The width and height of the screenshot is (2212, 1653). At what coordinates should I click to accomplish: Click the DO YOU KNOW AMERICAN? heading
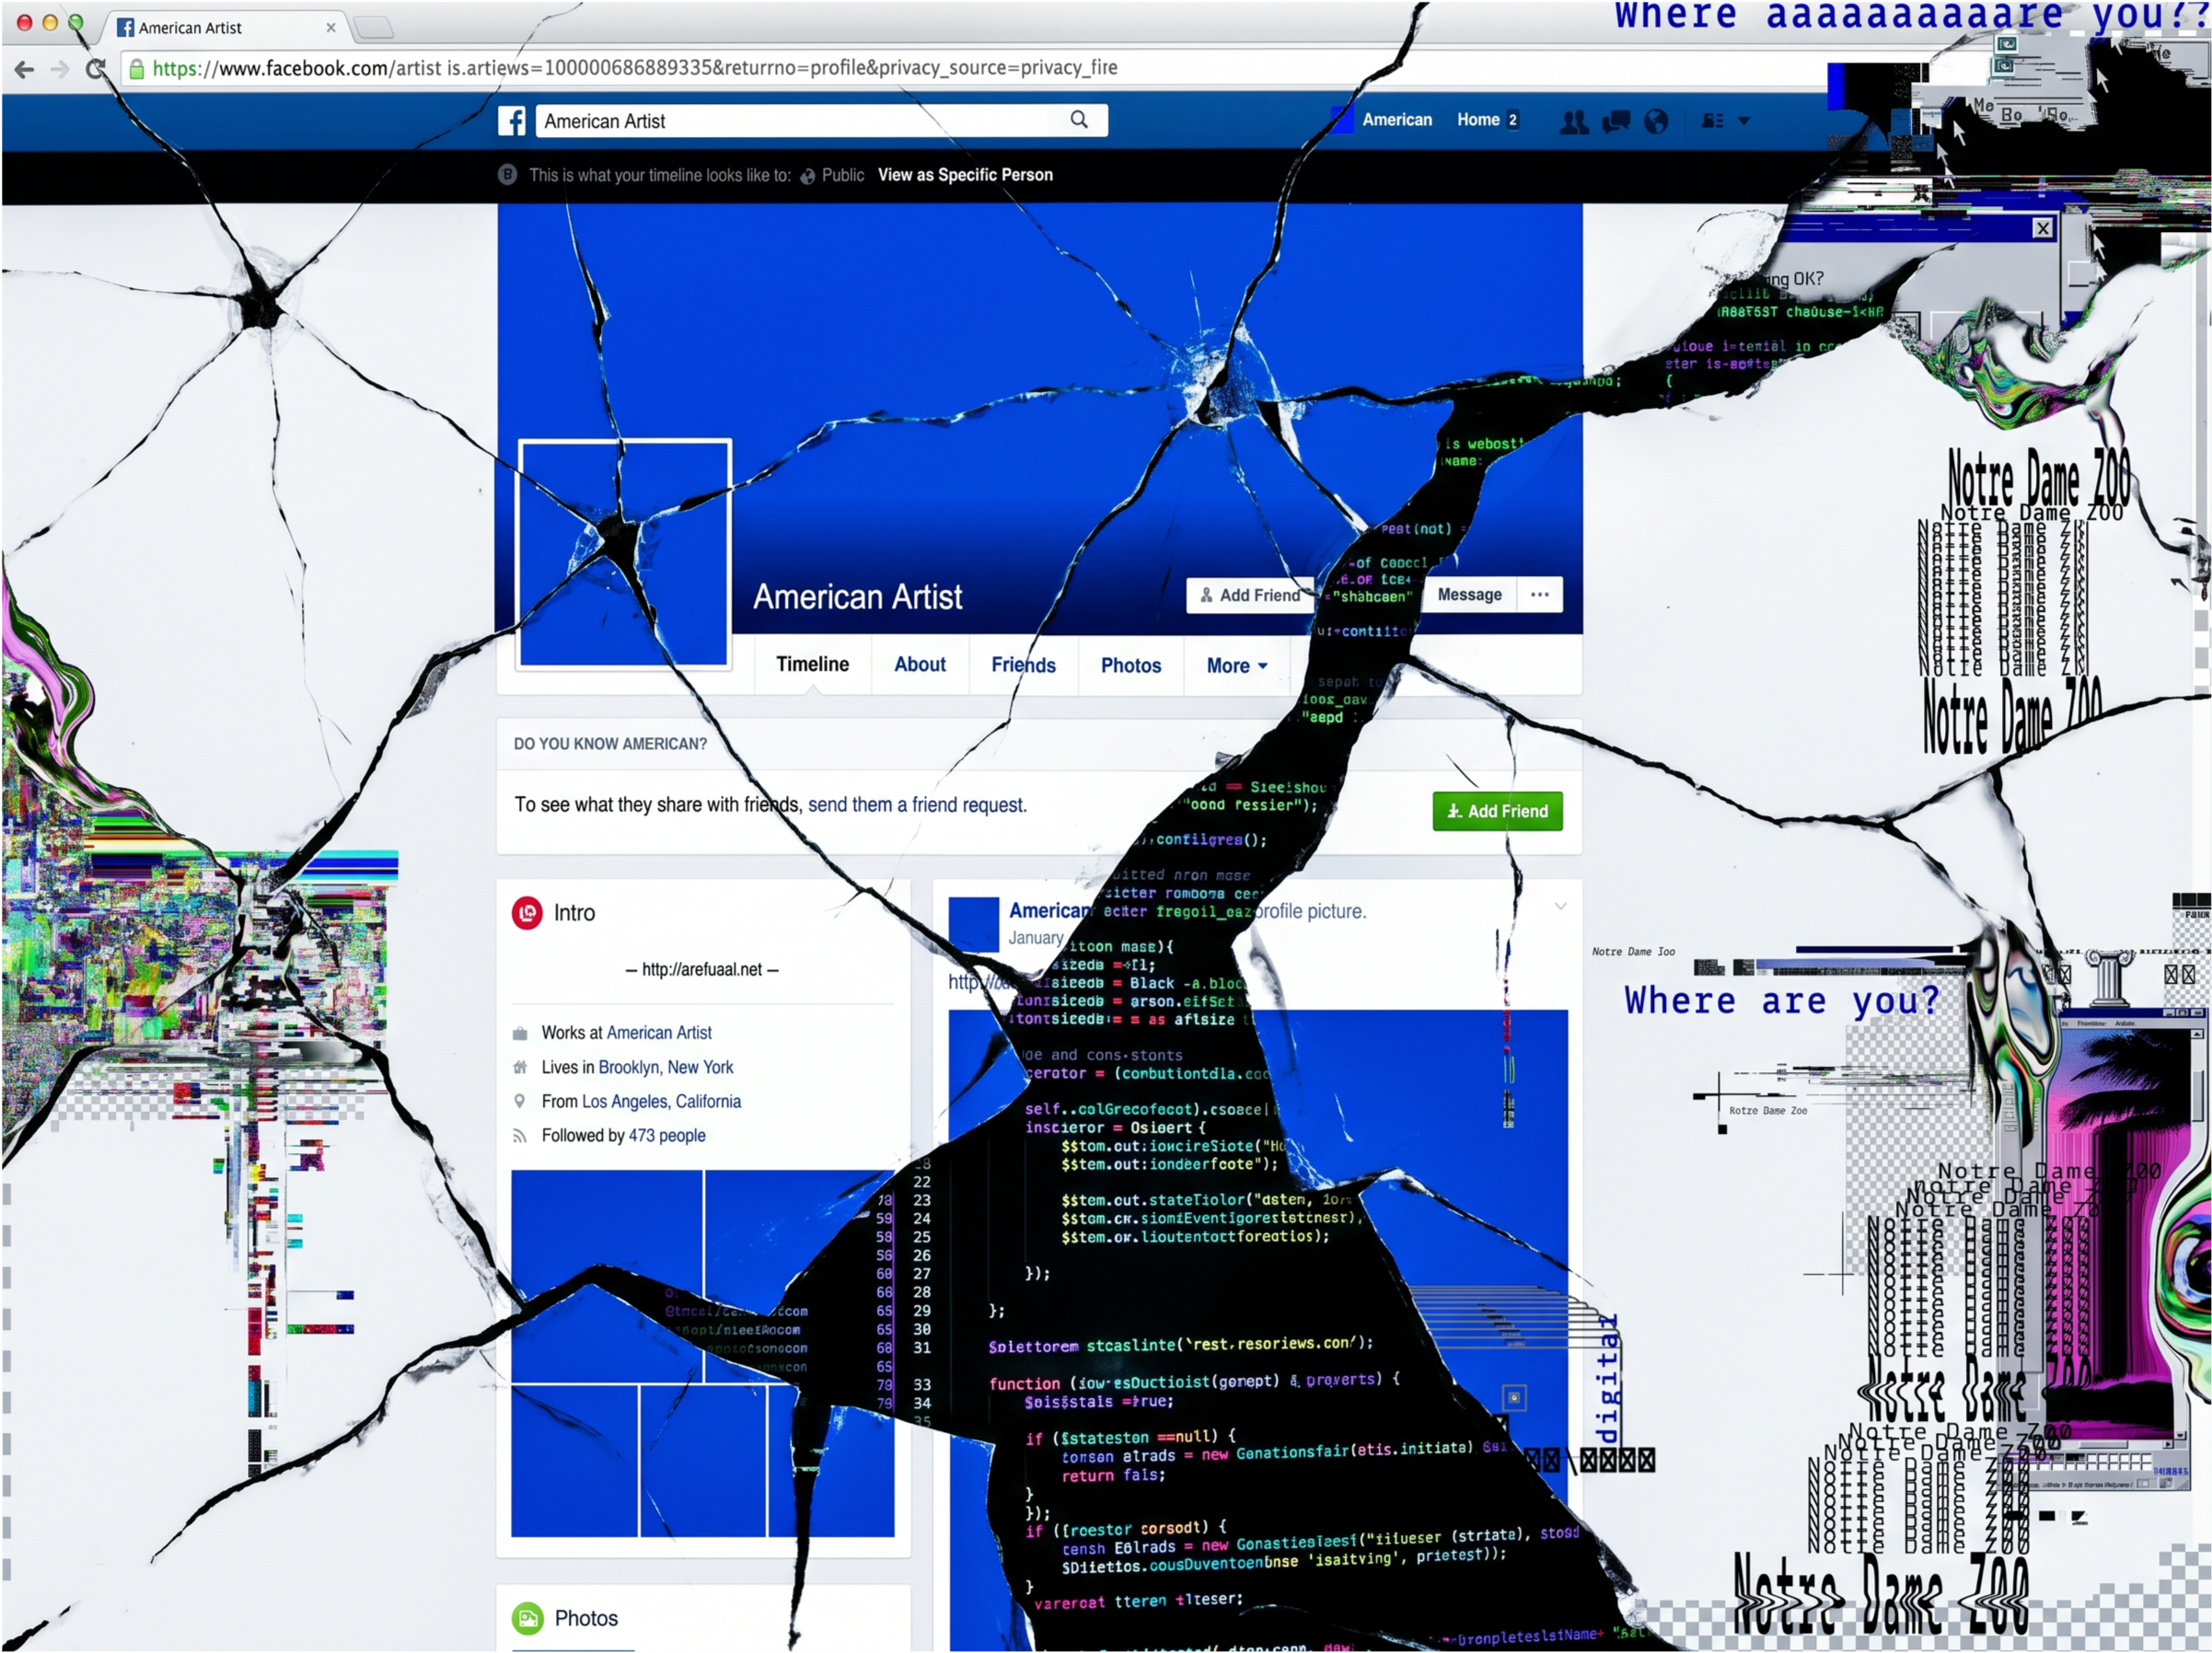[610, 744]
